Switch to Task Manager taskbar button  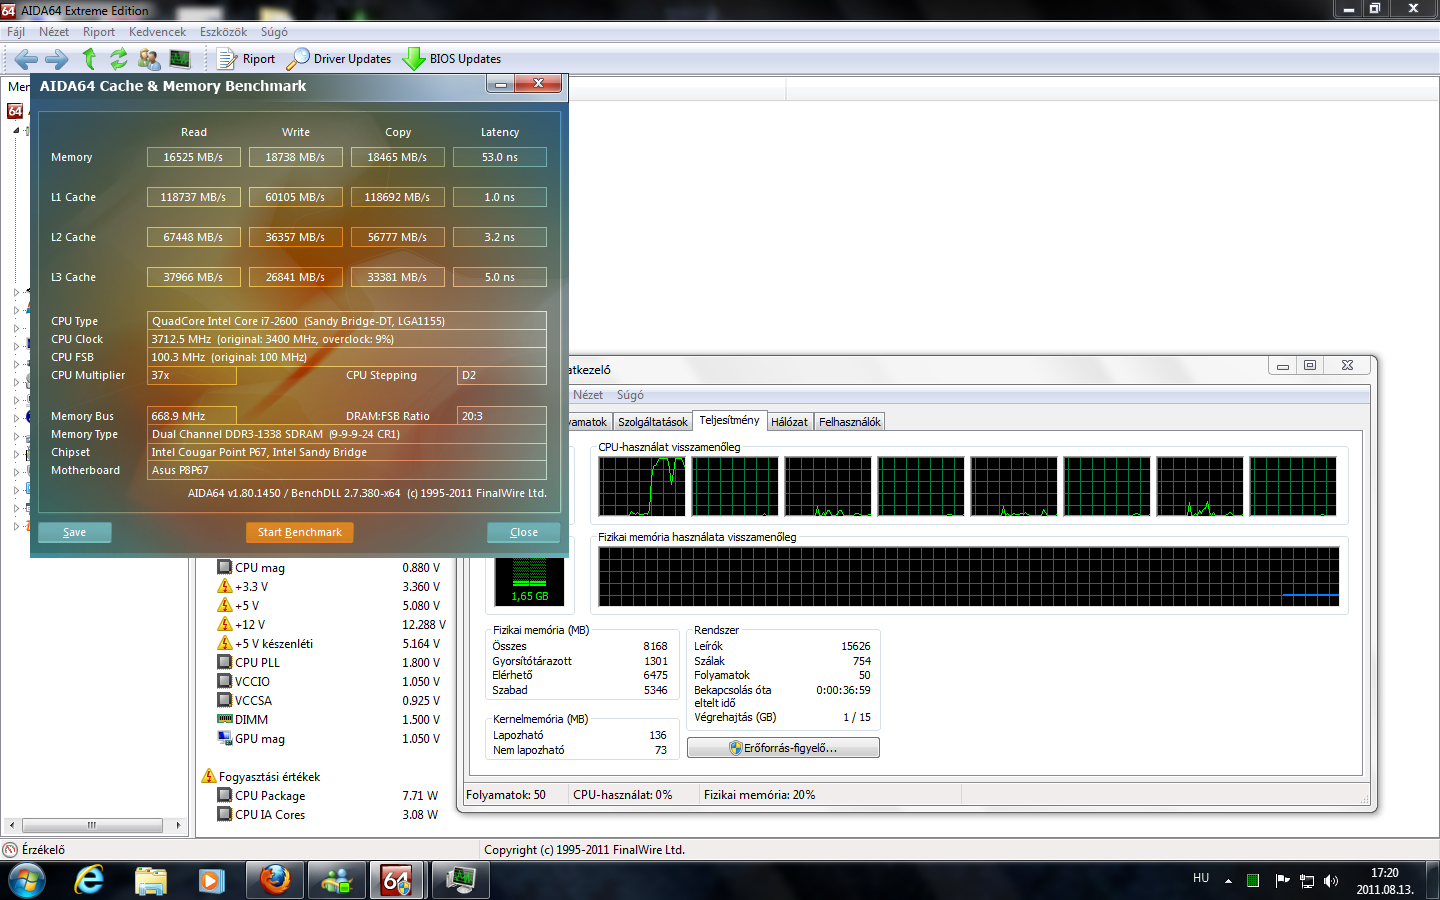459,880
